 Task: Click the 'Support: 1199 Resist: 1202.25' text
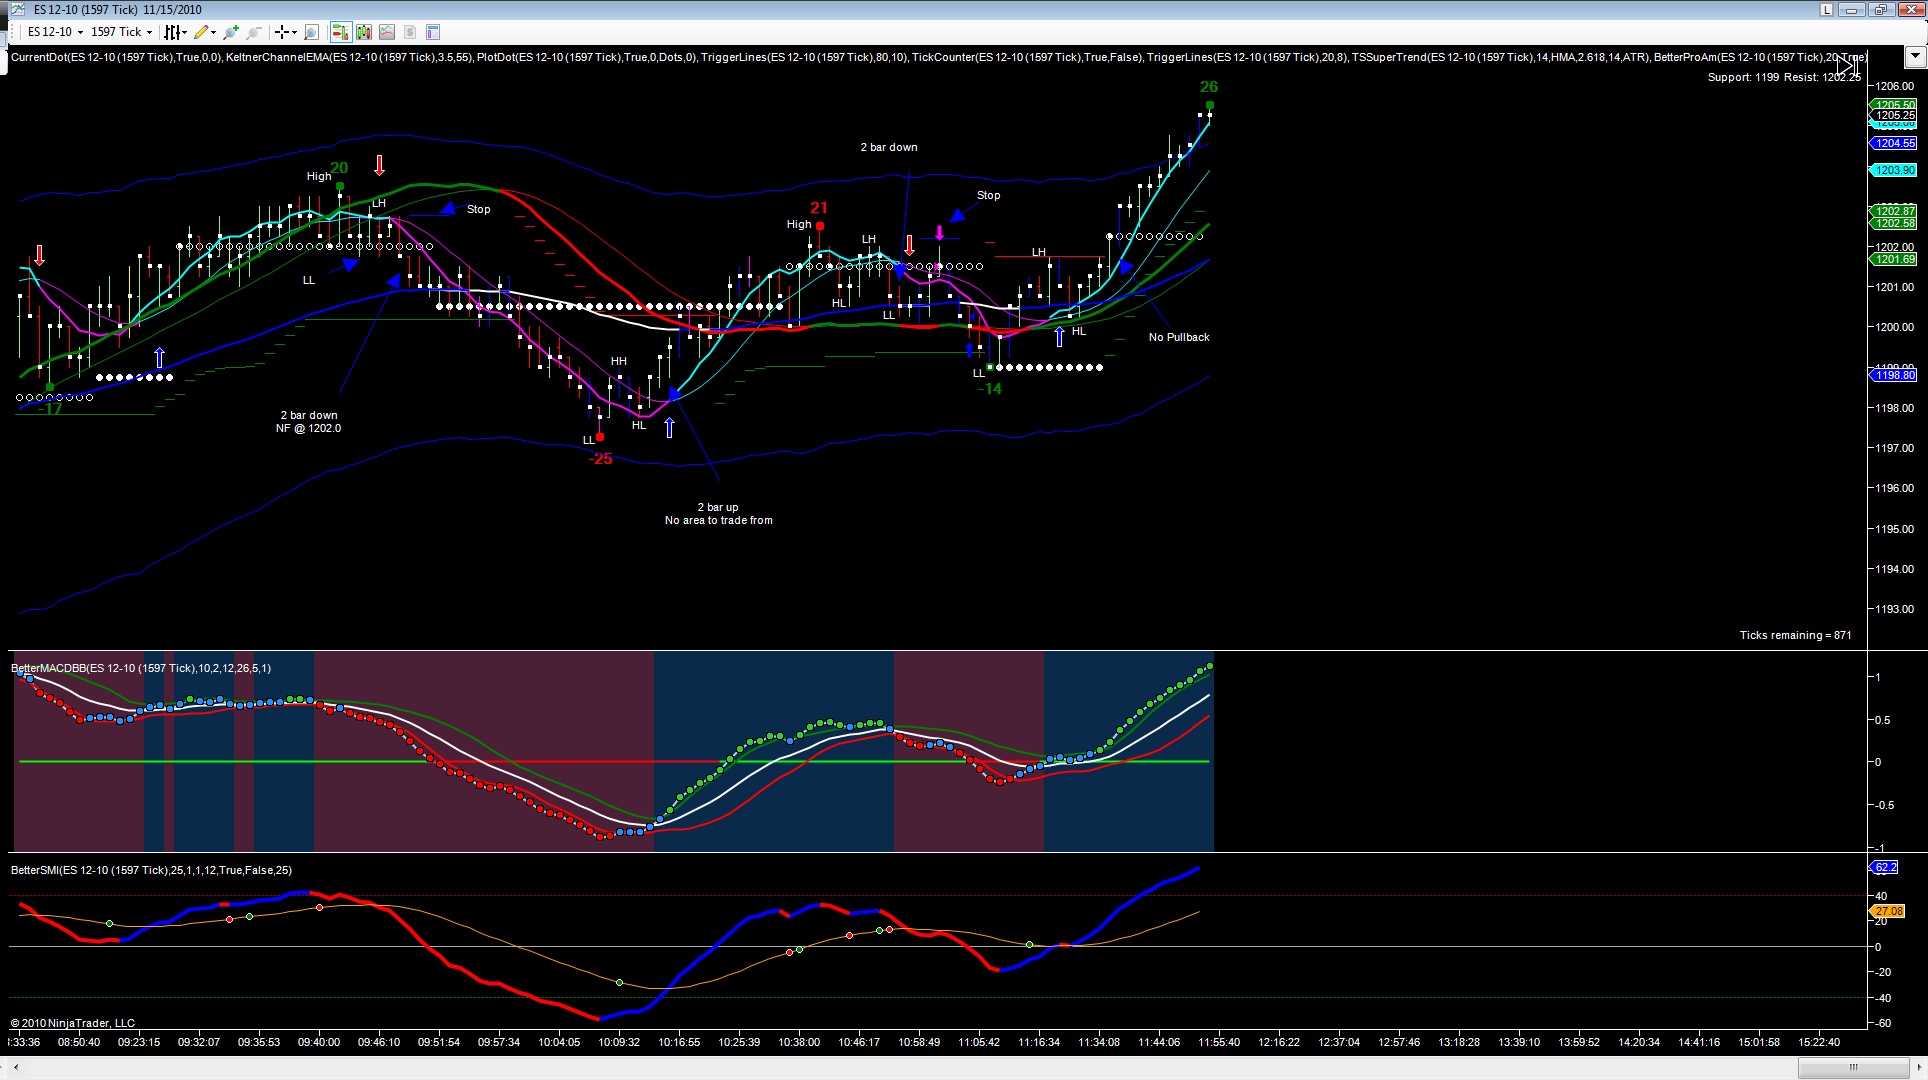1784,77
